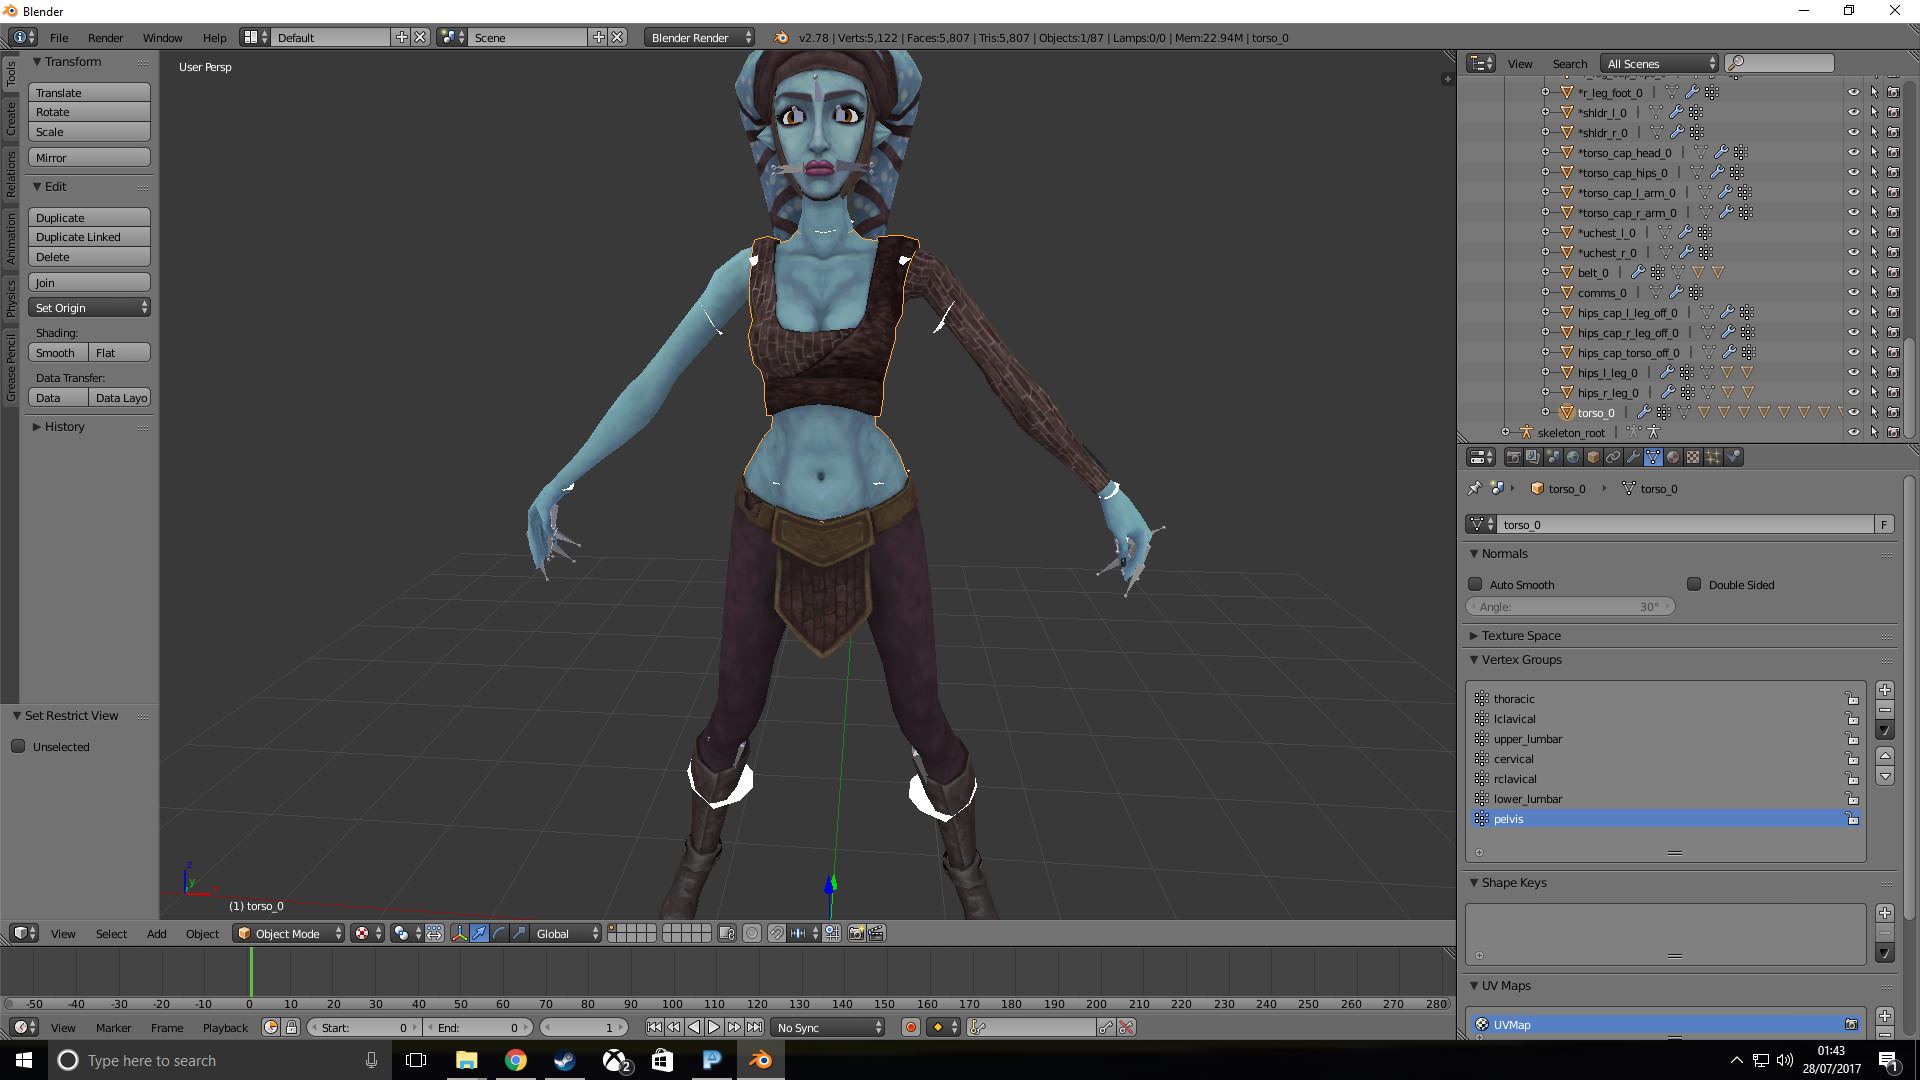Open the File menu

pos(59,37)
